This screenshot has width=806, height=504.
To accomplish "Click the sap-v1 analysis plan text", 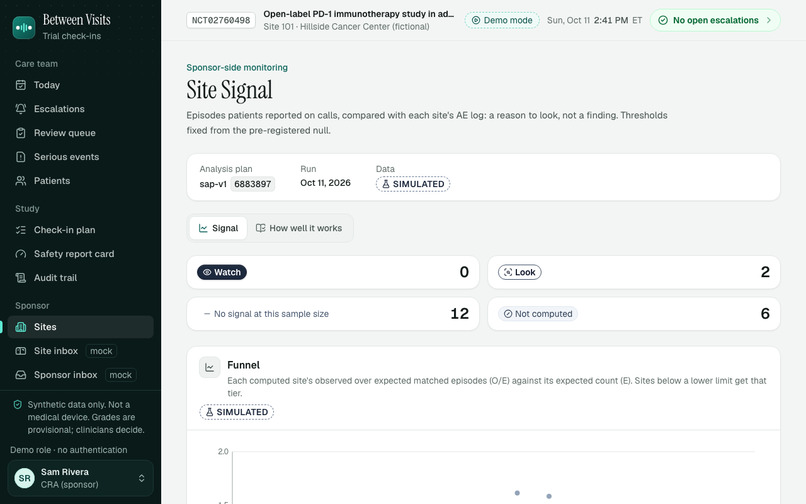I will [213, 184].
